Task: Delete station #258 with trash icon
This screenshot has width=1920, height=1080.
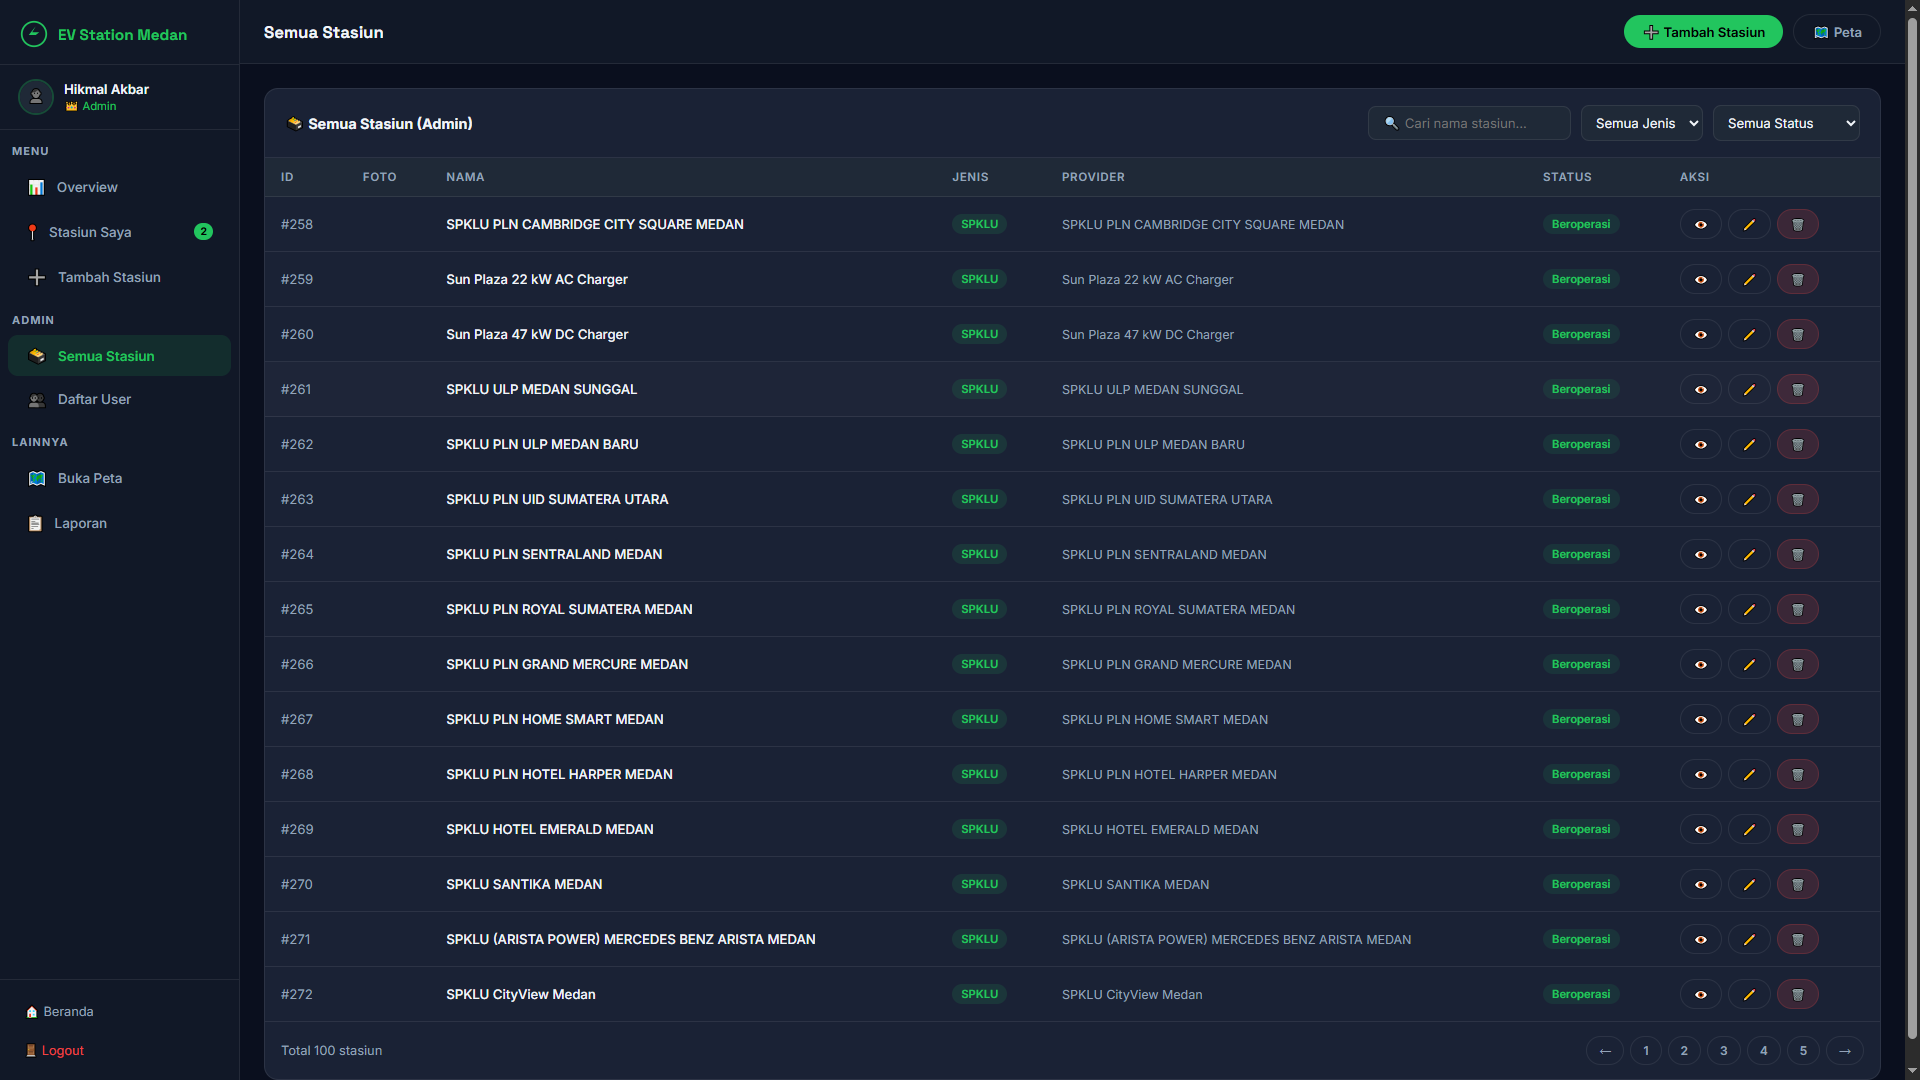Action: click(x=1797, y=224)
